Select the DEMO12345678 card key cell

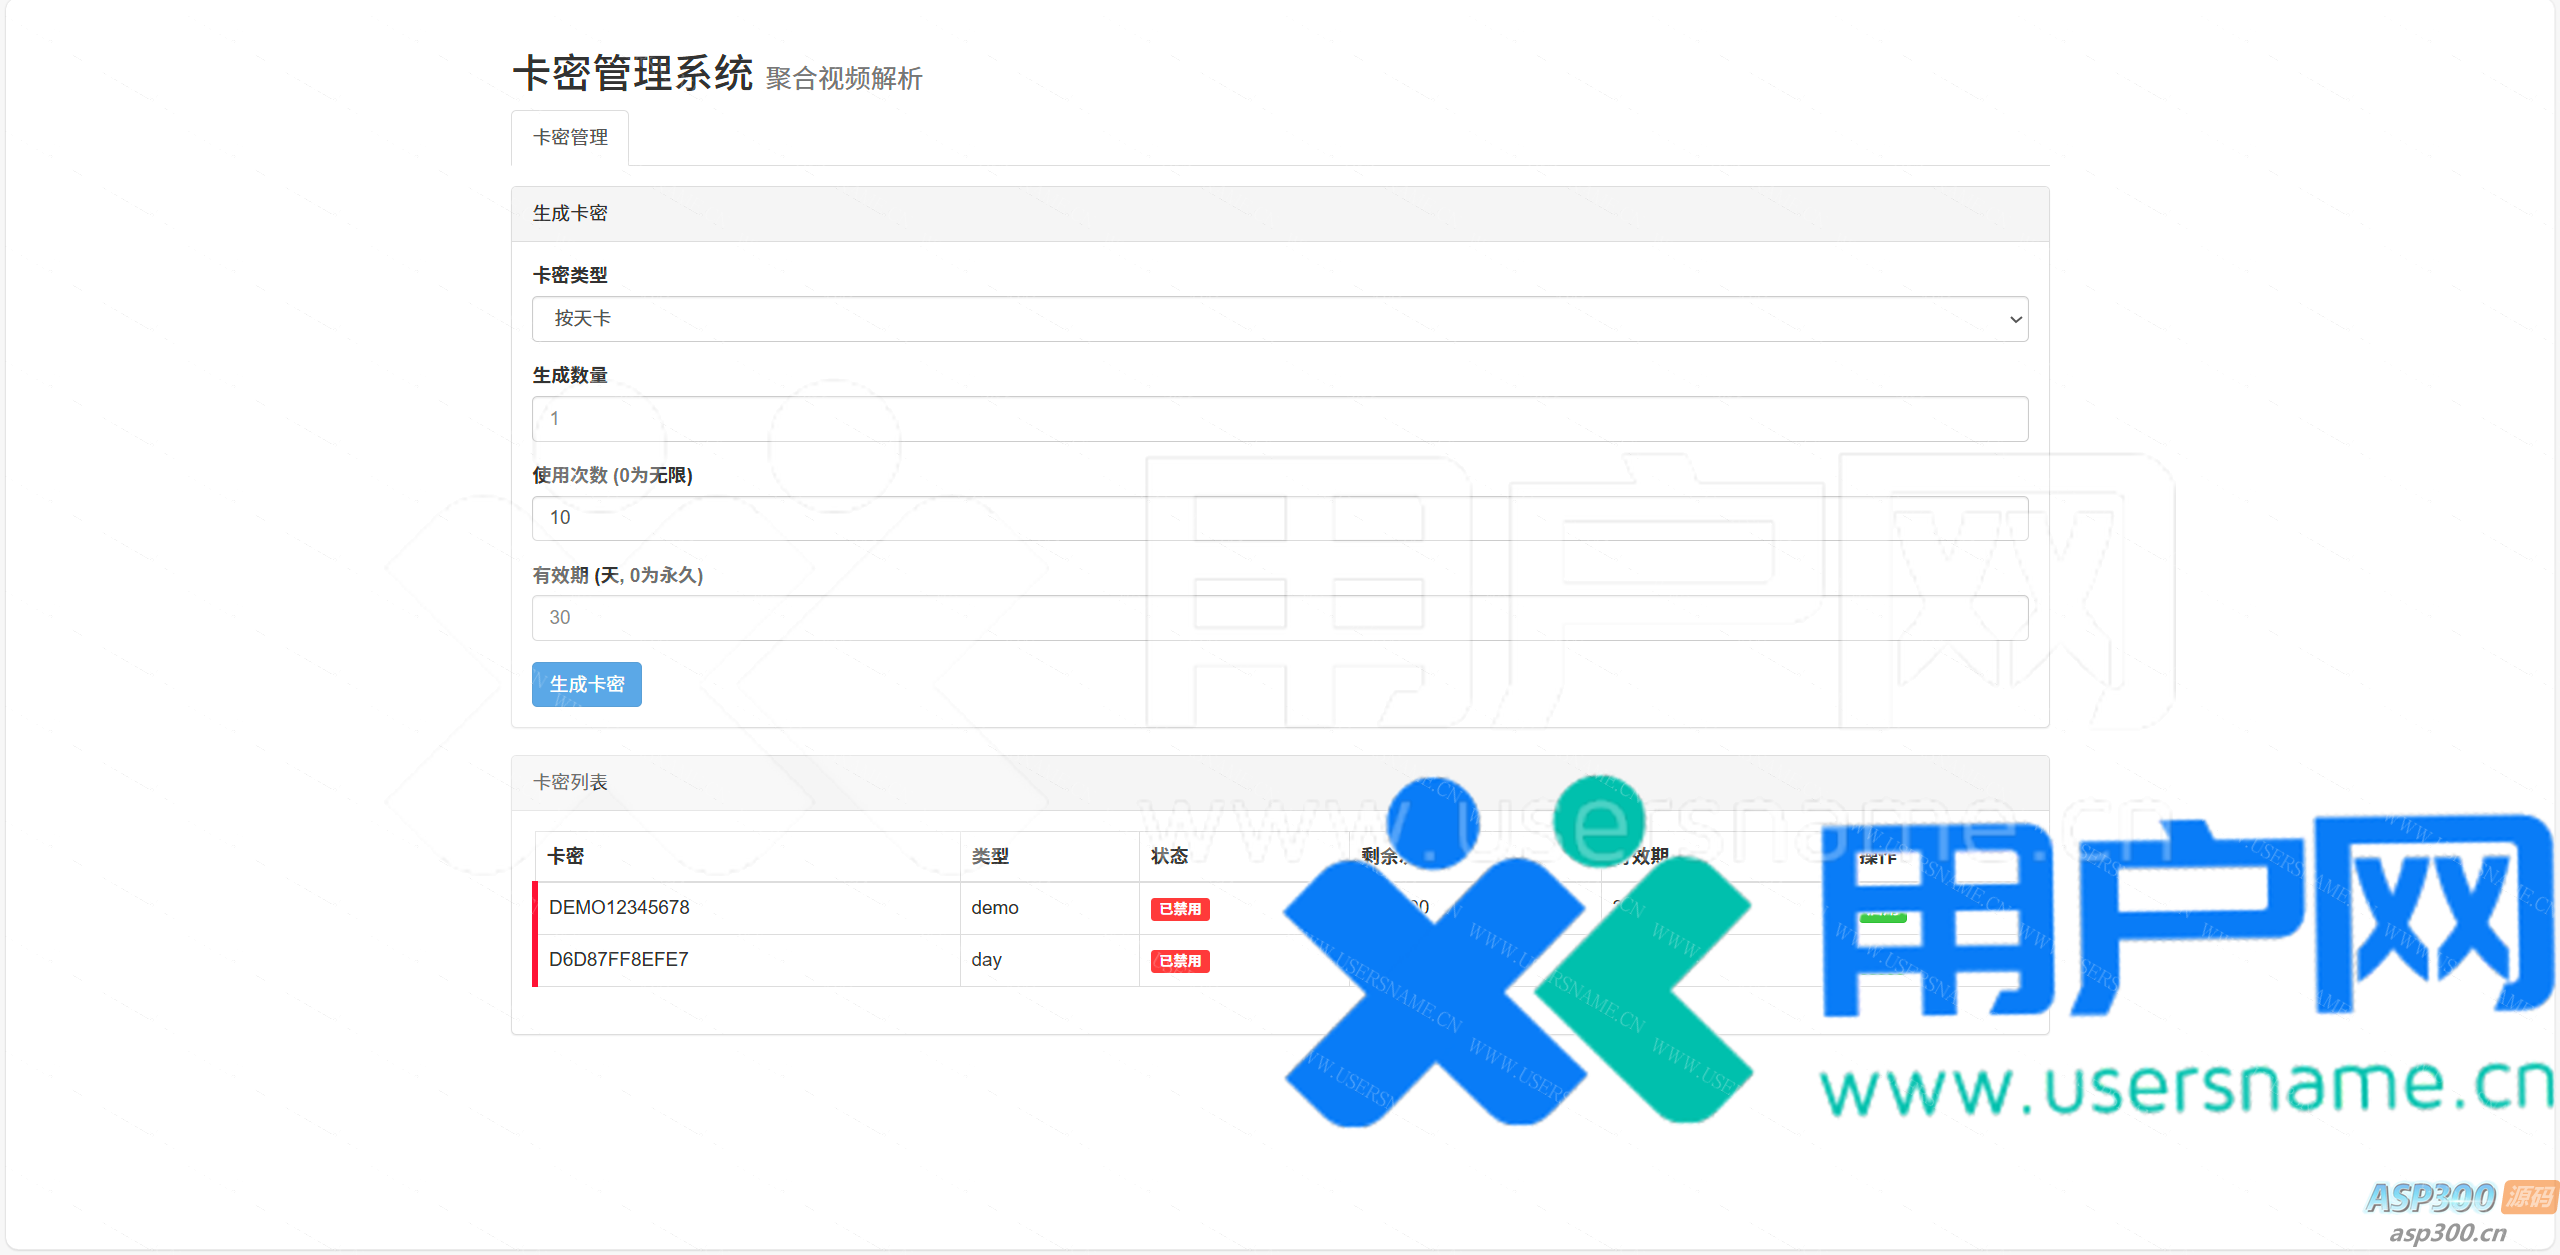[619, 908]
